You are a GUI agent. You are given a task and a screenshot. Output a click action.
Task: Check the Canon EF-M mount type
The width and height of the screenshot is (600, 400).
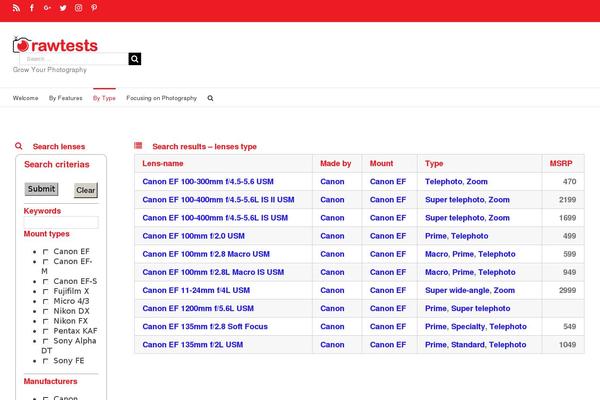click(46, 261)
